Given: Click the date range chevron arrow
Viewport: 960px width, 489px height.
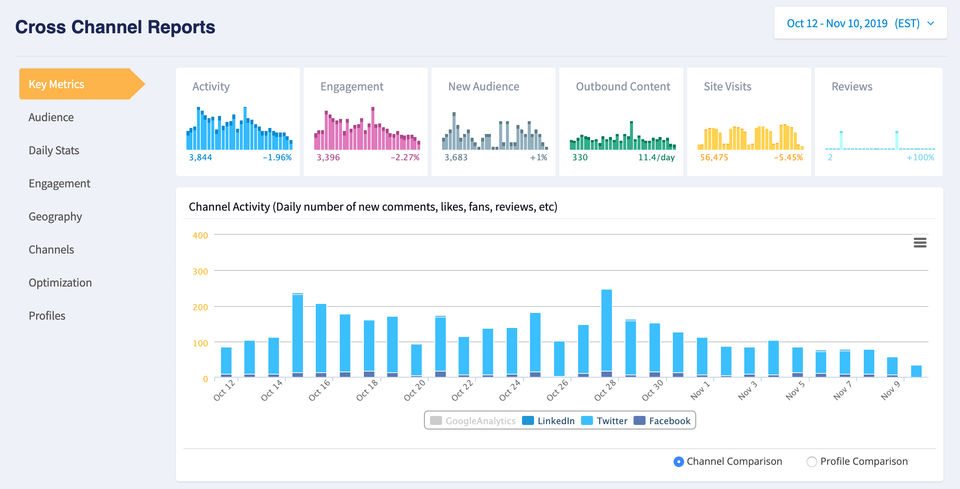Looking at the screenshot, I should (931, 24).
